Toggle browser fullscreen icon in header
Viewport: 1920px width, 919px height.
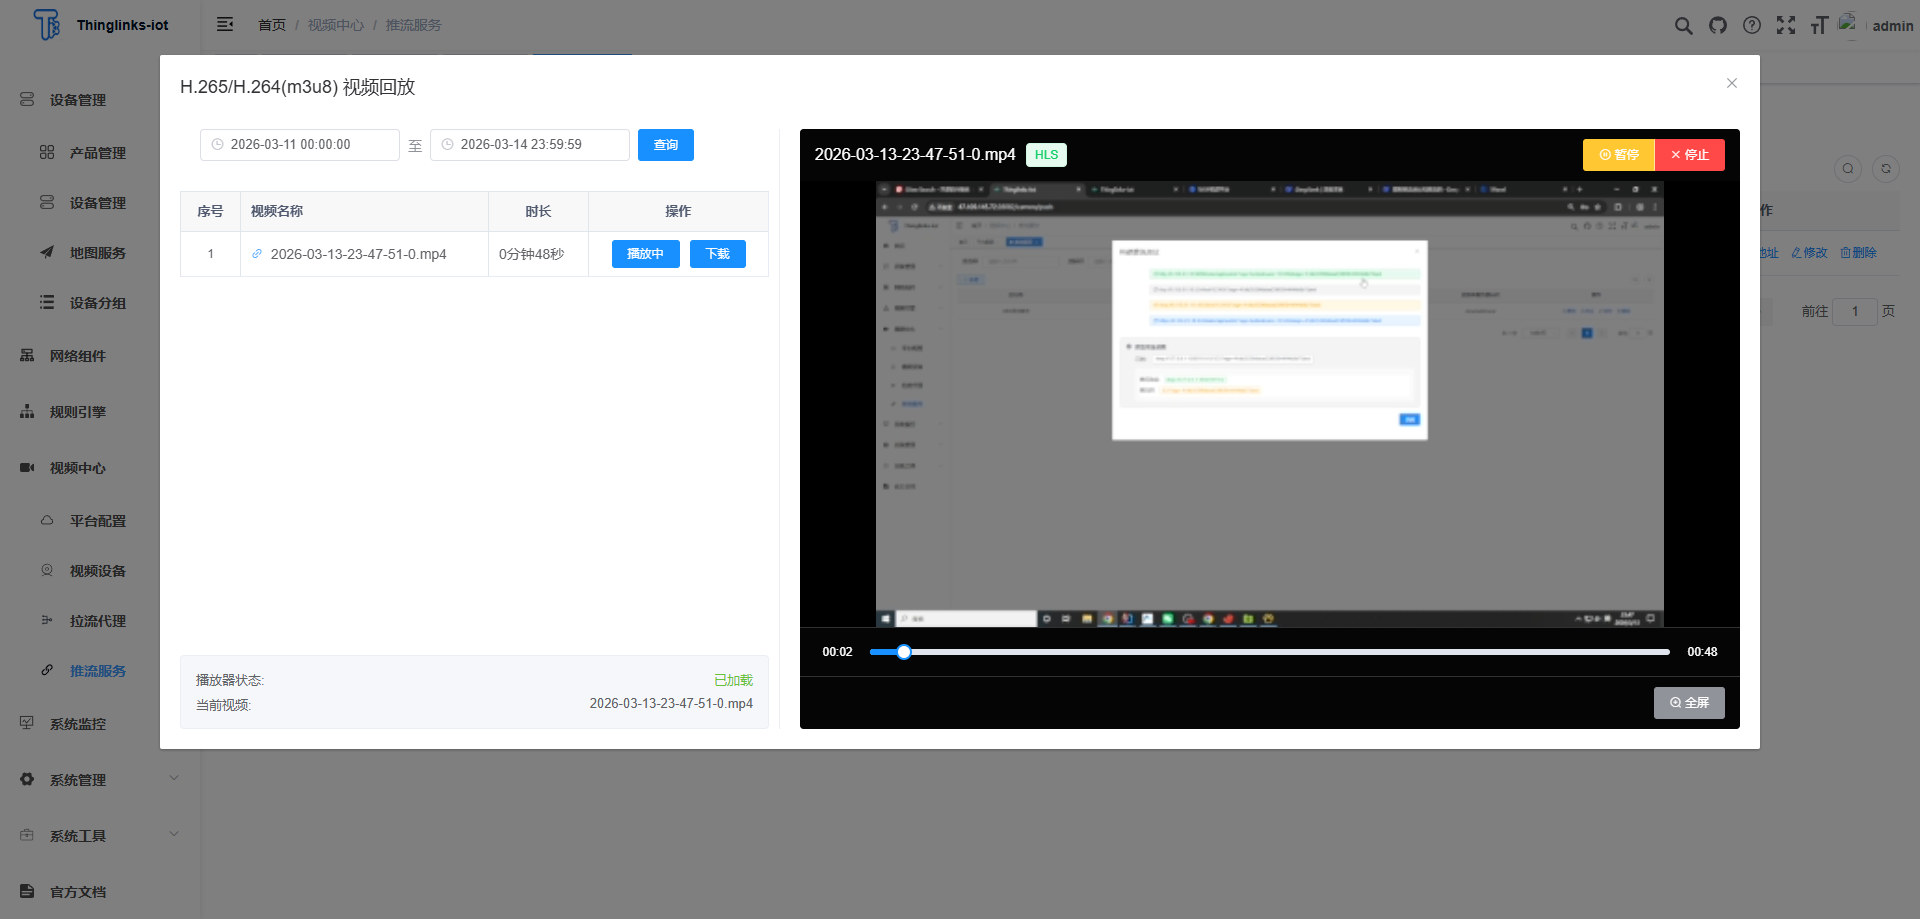[x=1785, y=26]
